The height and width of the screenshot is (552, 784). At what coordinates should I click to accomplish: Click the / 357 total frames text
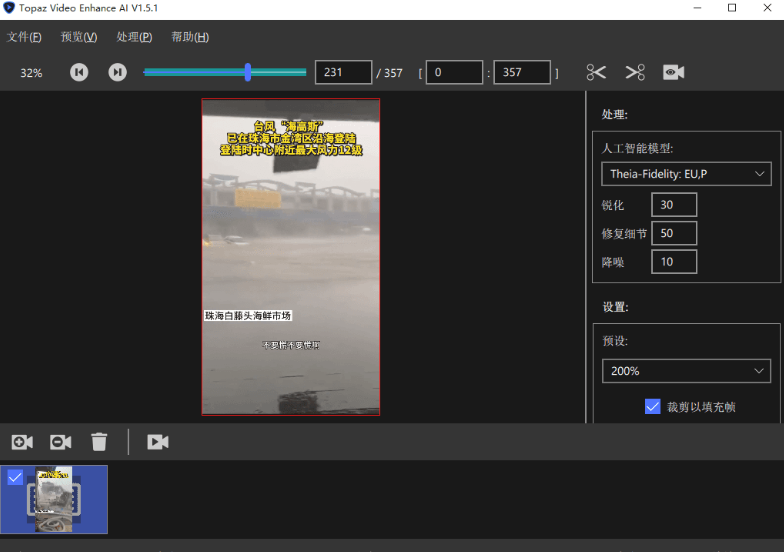point(390,73)
